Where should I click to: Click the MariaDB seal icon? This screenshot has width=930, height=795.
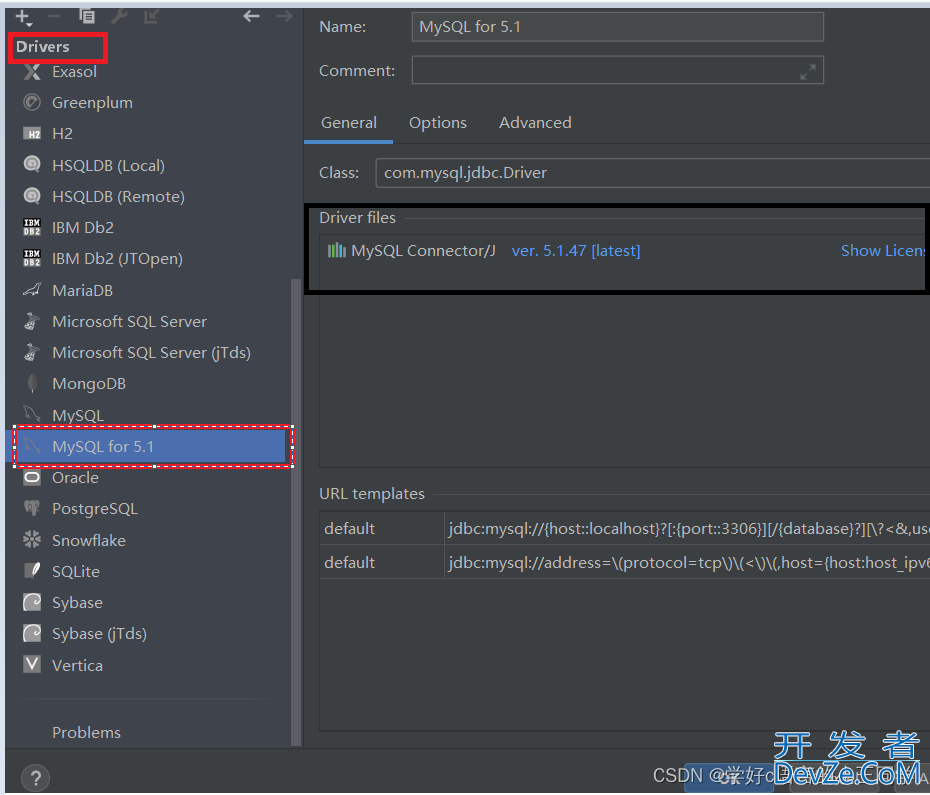pyautogui.click(x=32, y=290)
